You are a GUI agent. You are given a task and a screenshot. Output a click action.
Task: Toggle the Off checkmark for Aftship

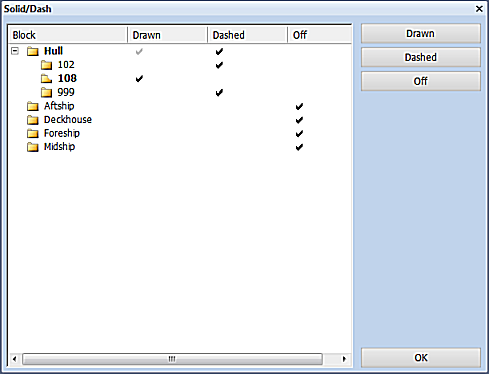[299, 107]
